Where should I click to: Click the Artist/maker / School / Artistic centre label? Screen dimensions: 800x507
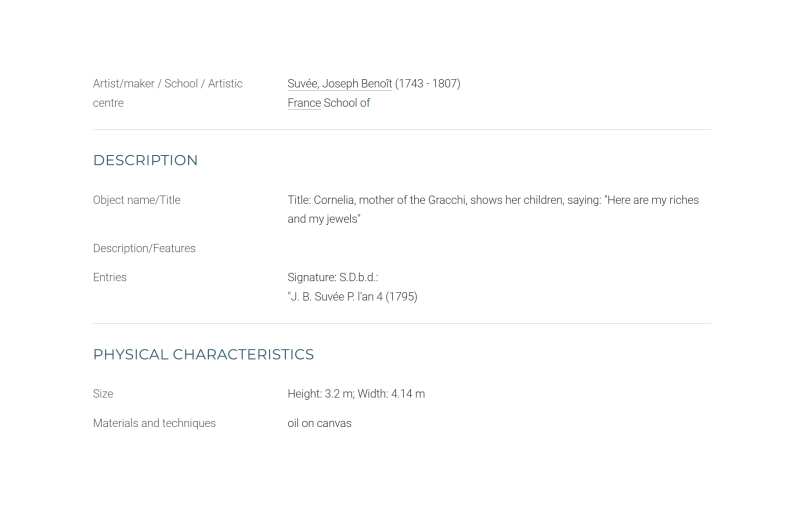[x=167, y=93]
